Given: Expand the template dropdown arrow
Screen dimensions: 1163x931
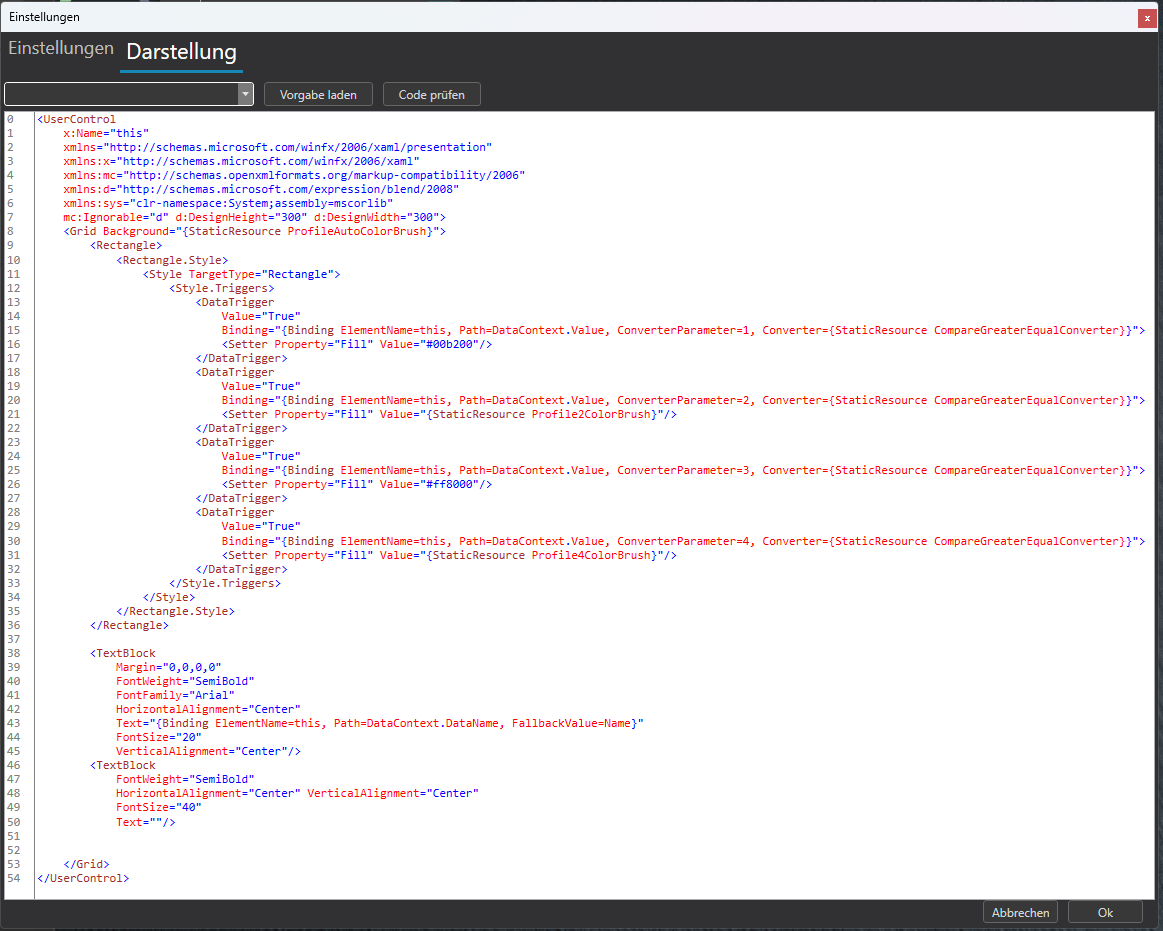Looking at the screenshot, I should (245, 94).
